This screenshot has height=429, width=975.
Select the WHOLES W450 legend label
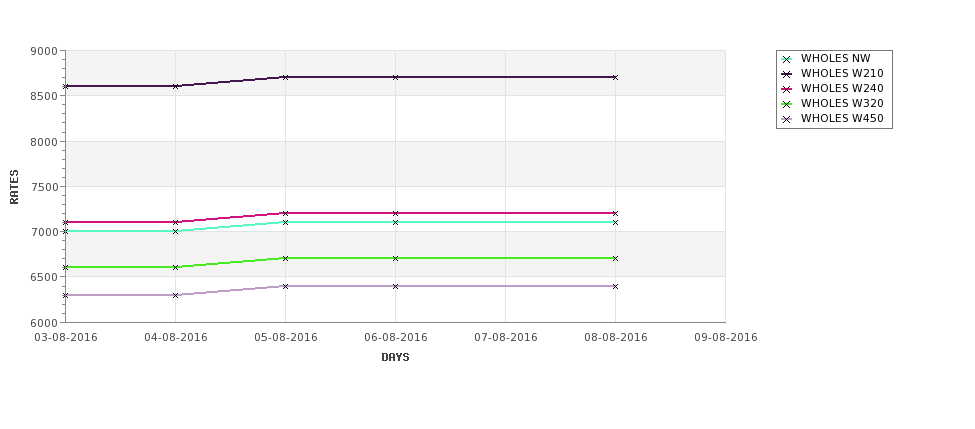[842, 118]
